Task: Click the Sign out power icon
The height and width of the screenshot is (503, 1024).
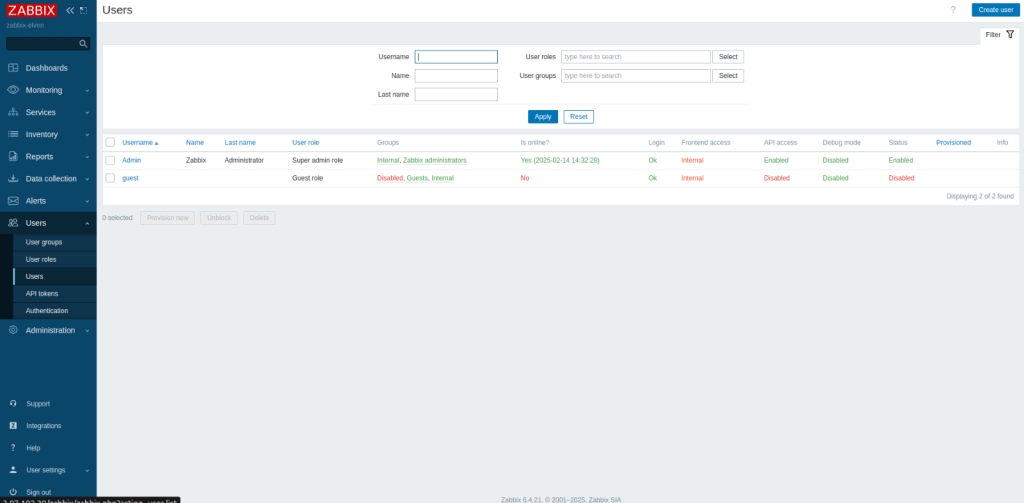Action: (12, 492)
